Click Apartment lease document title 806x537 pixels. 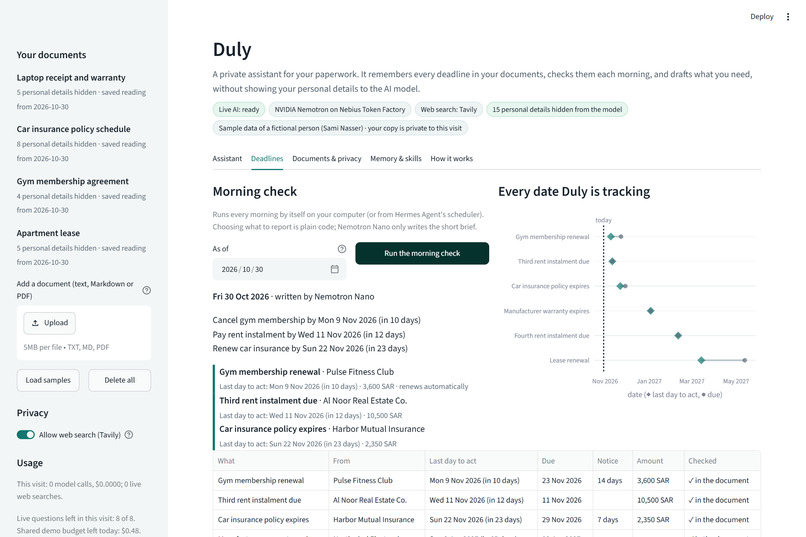coord(48,233)
